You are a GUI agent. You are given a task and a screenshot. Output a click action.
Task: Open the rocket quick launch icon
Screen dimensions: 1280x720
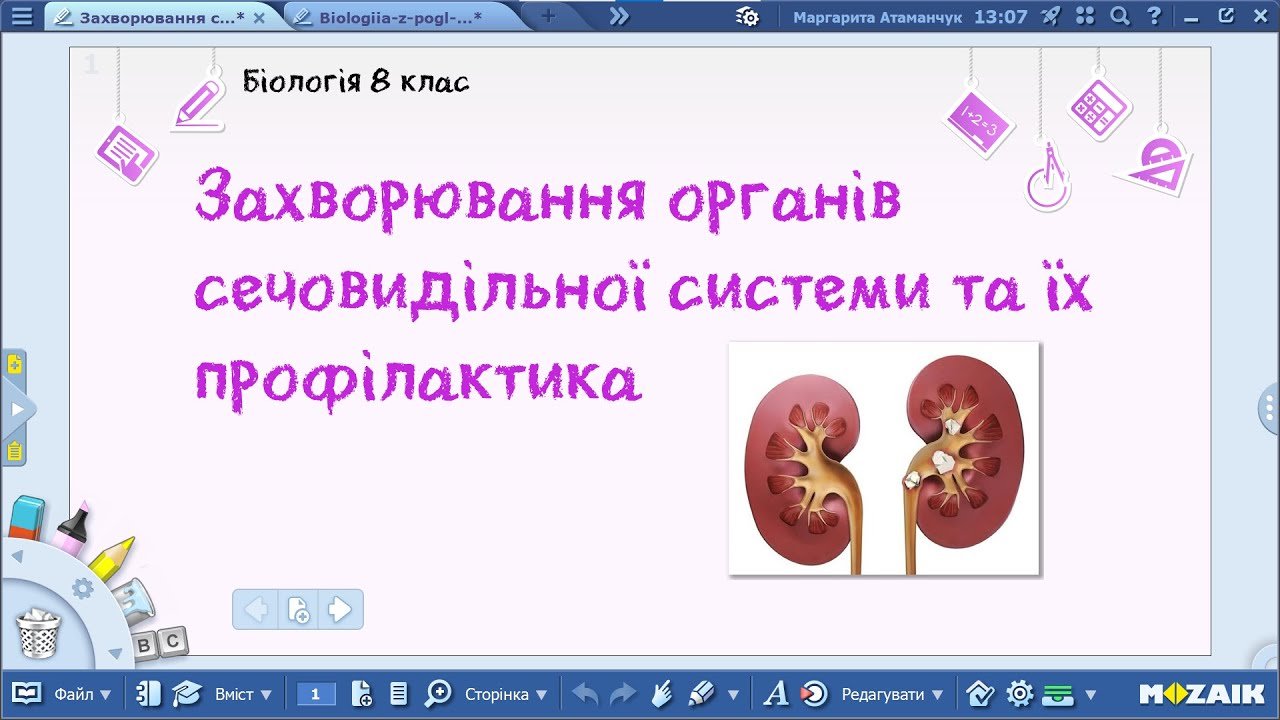[1050, 16]
